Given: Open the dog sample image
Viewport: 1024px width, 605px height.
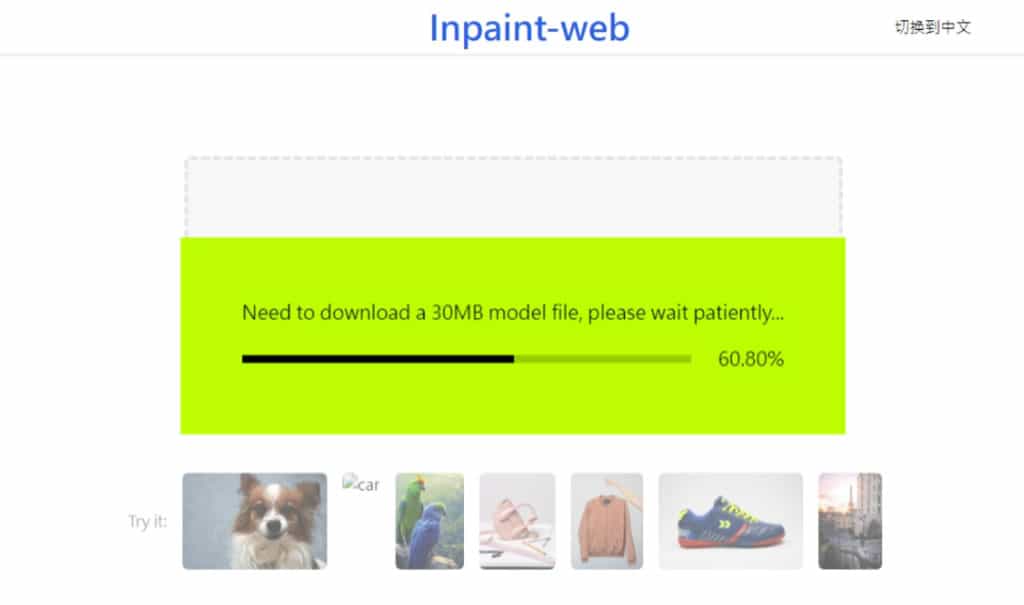Looking at the screenshot, I should (254, 521).
